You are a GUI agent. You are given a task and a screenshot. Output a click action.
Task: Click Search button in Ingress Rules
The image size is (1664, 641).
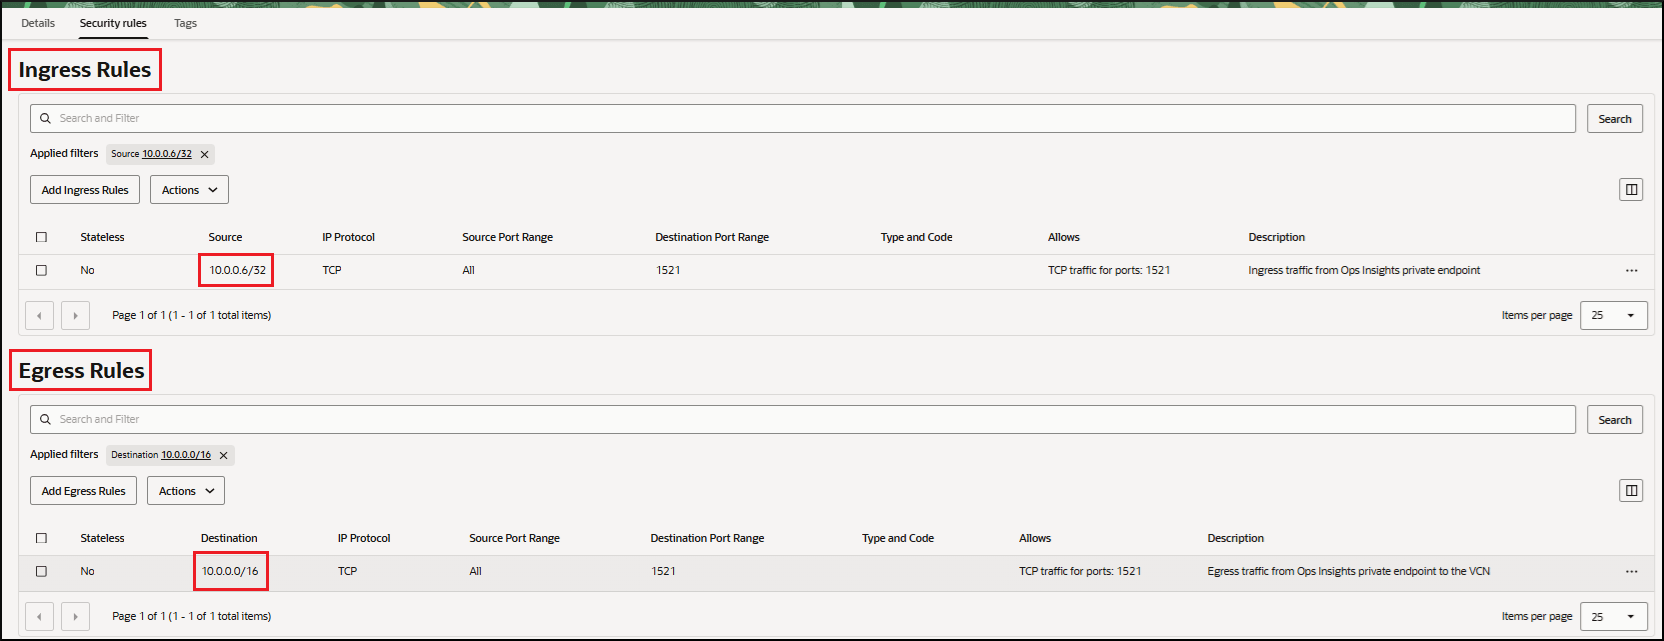tap(1614, 118)
